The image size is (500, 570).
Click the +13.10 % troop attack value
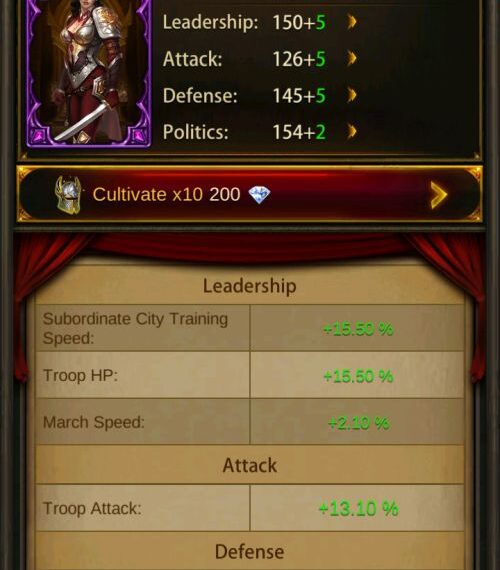tap(358, 508)
